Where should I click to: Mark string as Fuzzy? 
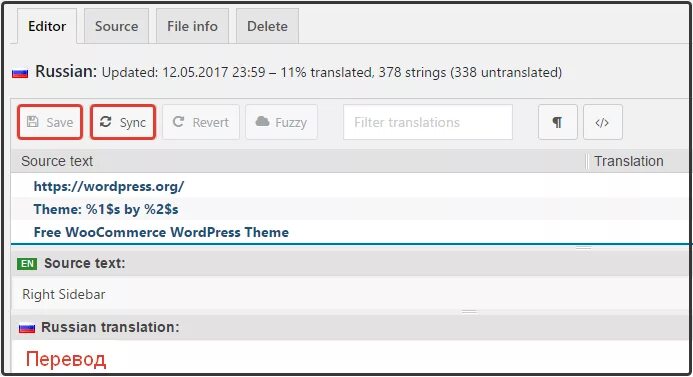(282, 122)
